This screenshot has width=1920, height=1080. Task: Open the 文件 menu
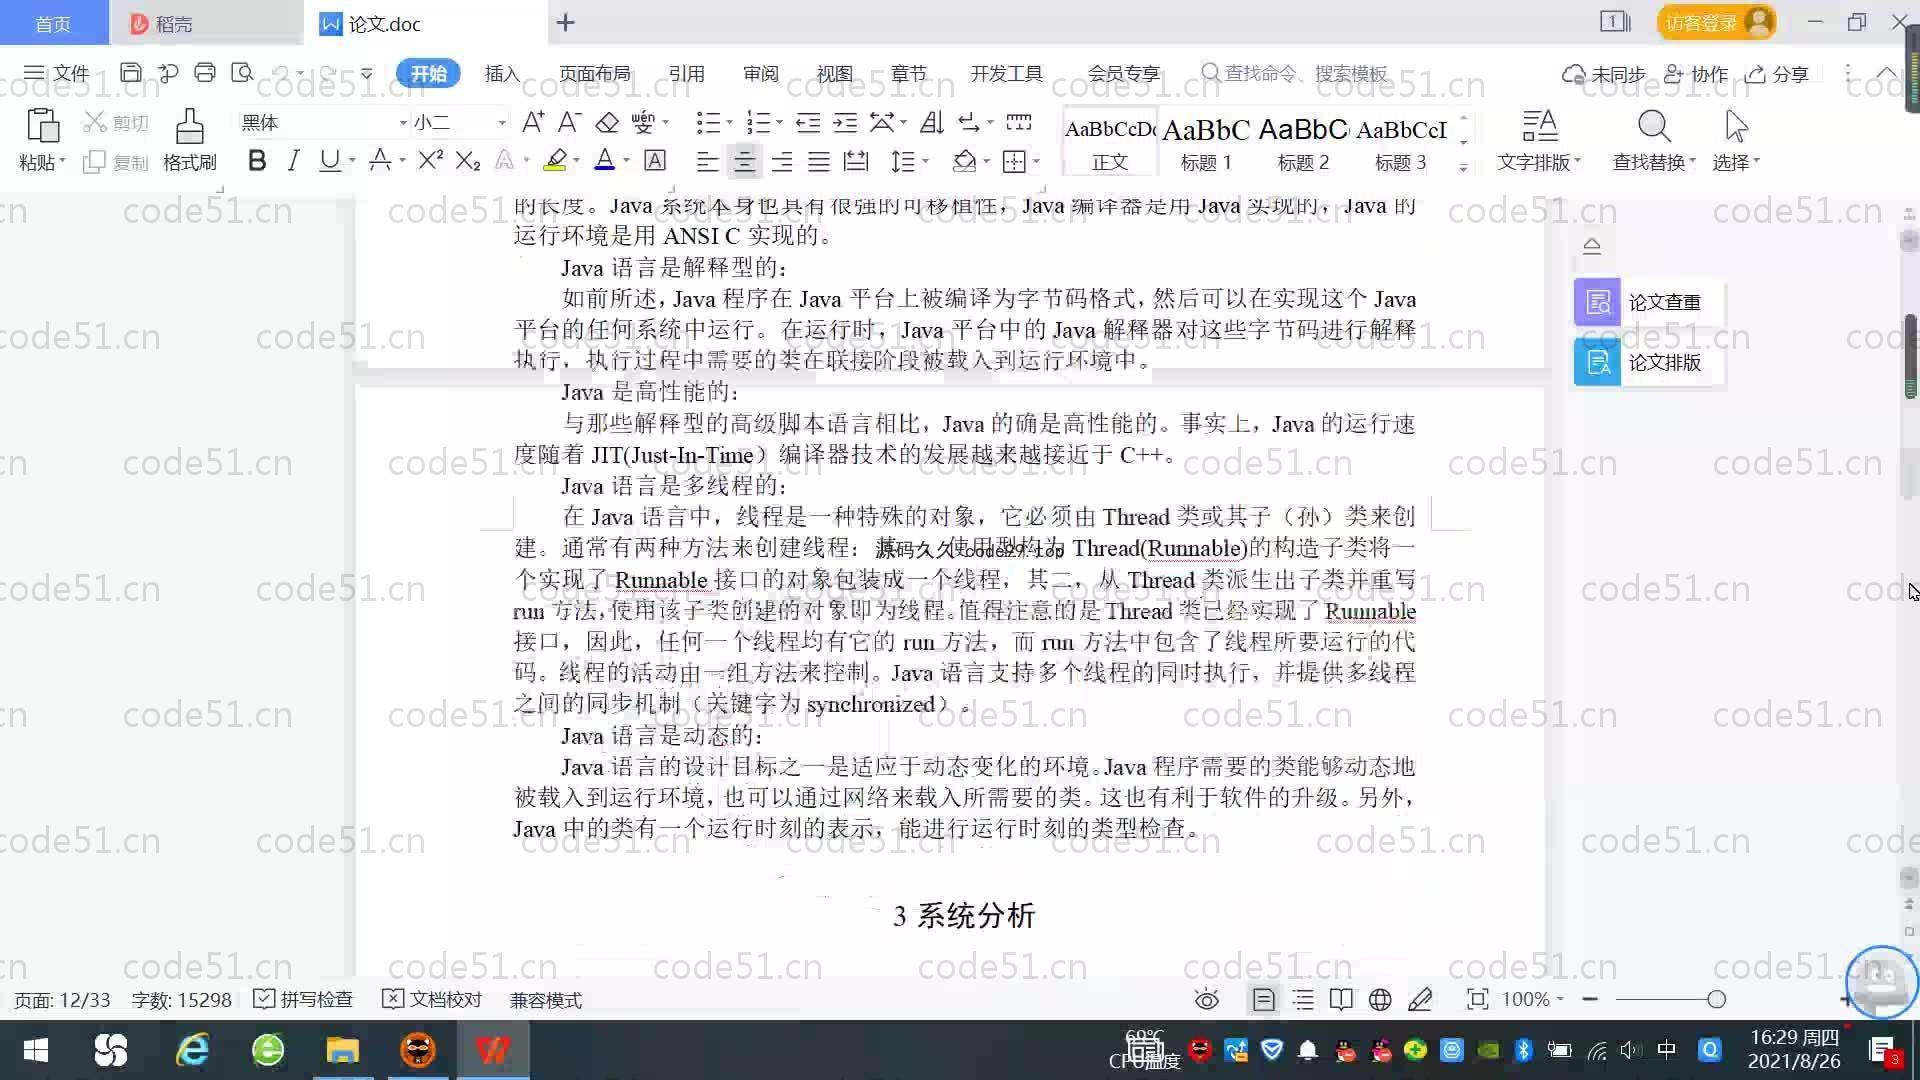[56, 73]
